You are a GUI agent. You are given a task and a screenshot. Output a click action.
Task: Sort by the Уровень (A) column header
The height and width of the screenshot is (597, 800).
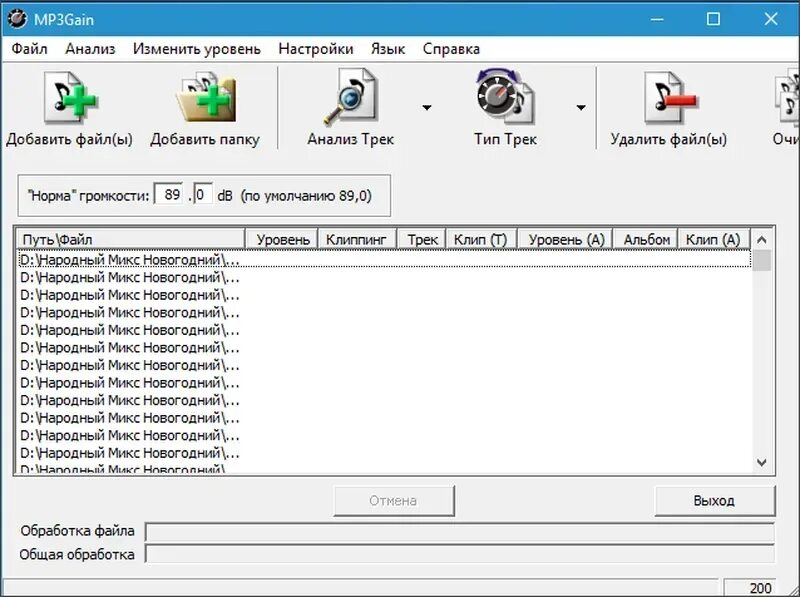[565, 239]
